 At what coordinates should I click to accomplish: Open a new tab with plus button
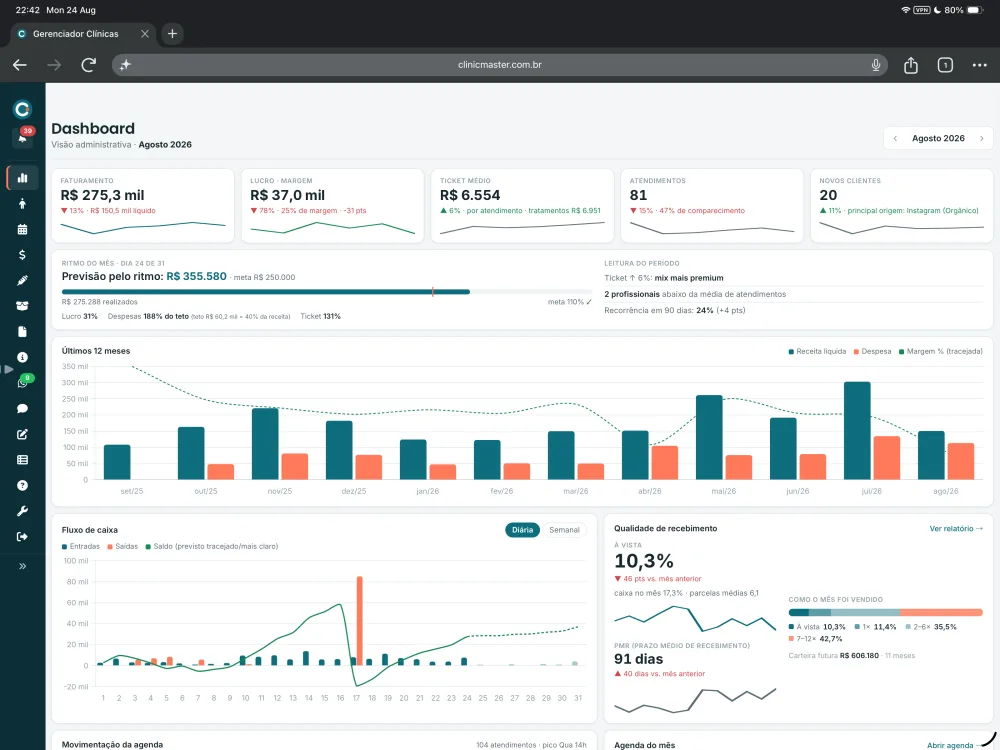tap(172, 34)
